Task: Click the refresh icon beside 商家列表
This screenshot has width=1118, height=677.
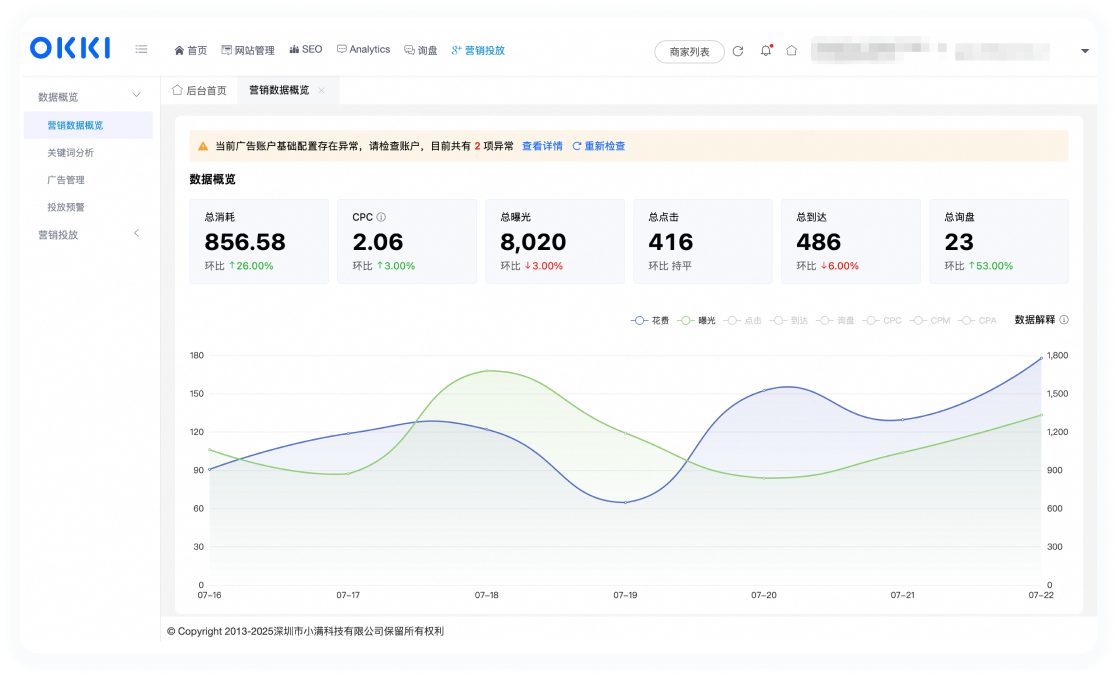Action: tap(738, 51)
